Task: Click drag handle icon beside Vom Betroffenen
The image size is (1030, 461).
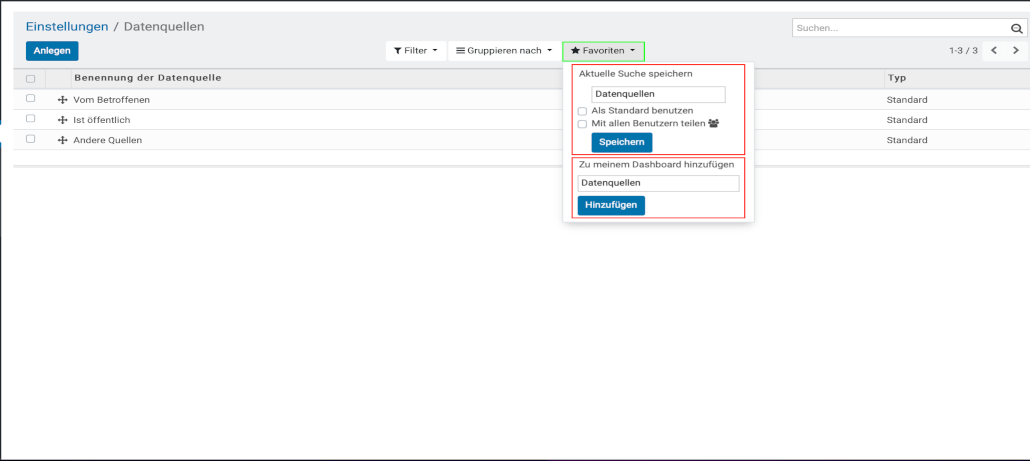Action: 63,100
